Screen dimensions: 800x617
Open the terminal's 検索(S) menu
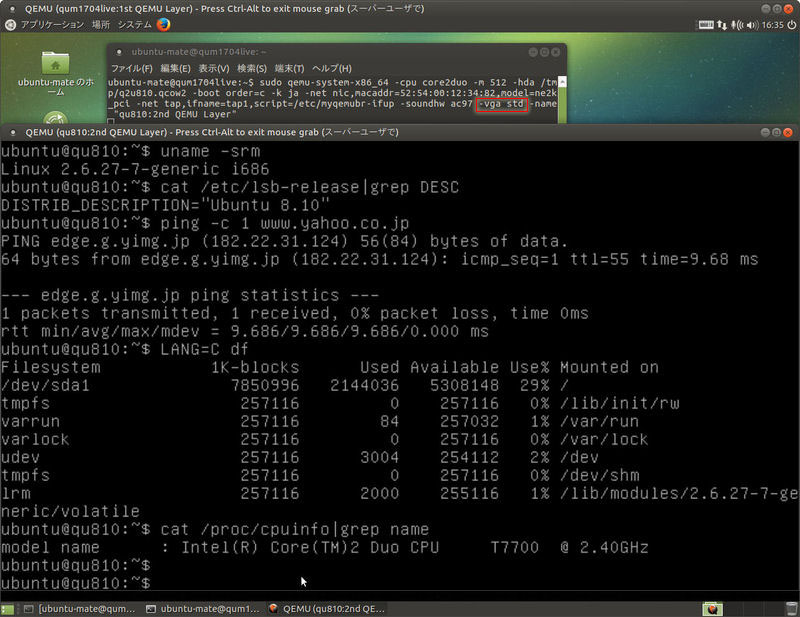coord(252,68)
